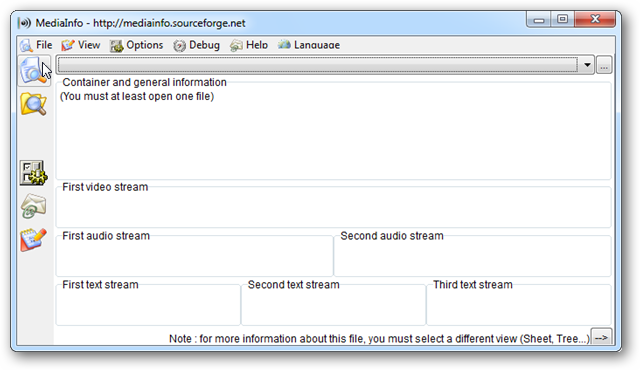640x370 pixels.
Task: Click the browse ellipsis button
Action: point(604,65)
